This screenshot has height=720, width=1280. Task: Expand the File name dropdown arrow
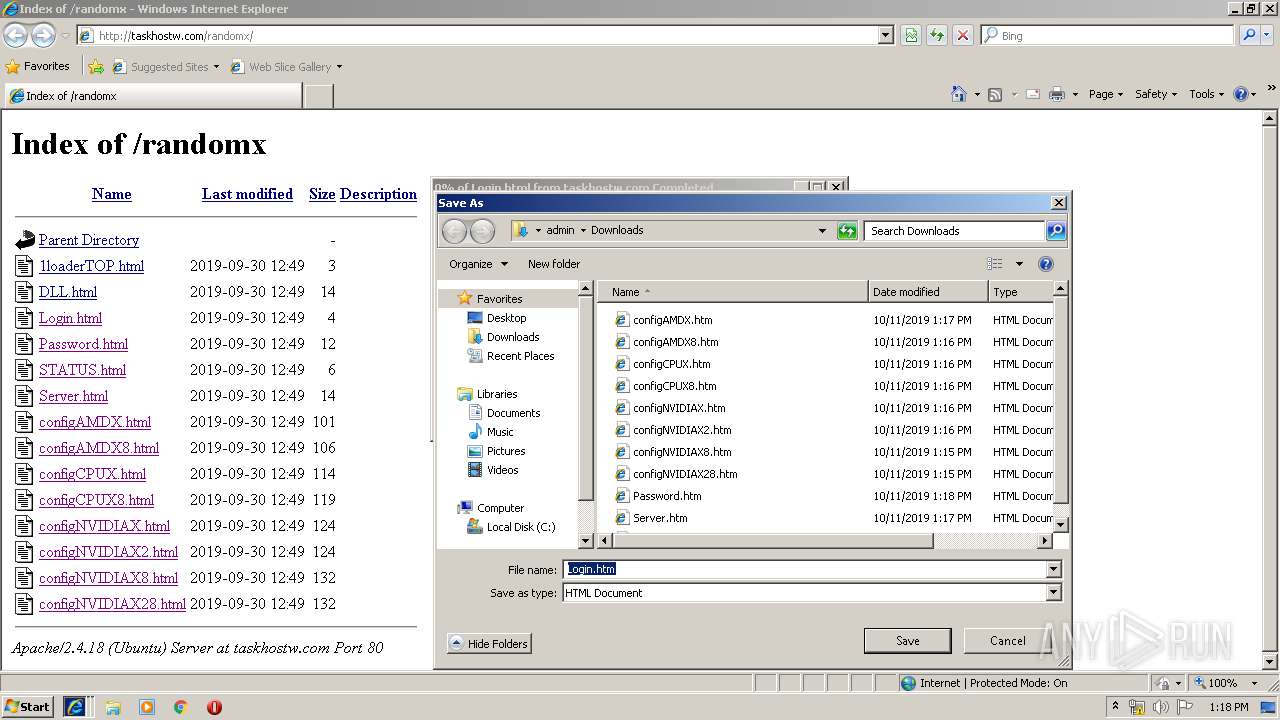1053,569
